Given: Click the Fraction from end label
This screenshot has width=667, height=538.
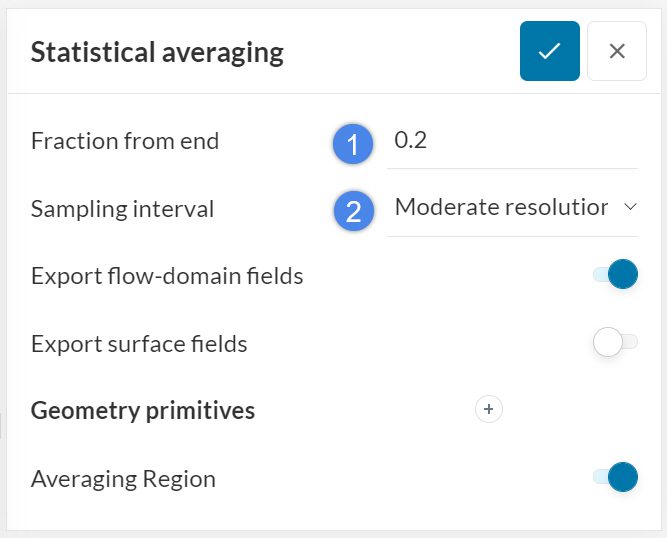Looking at the screenshot, I should click(x=125, y=141).
